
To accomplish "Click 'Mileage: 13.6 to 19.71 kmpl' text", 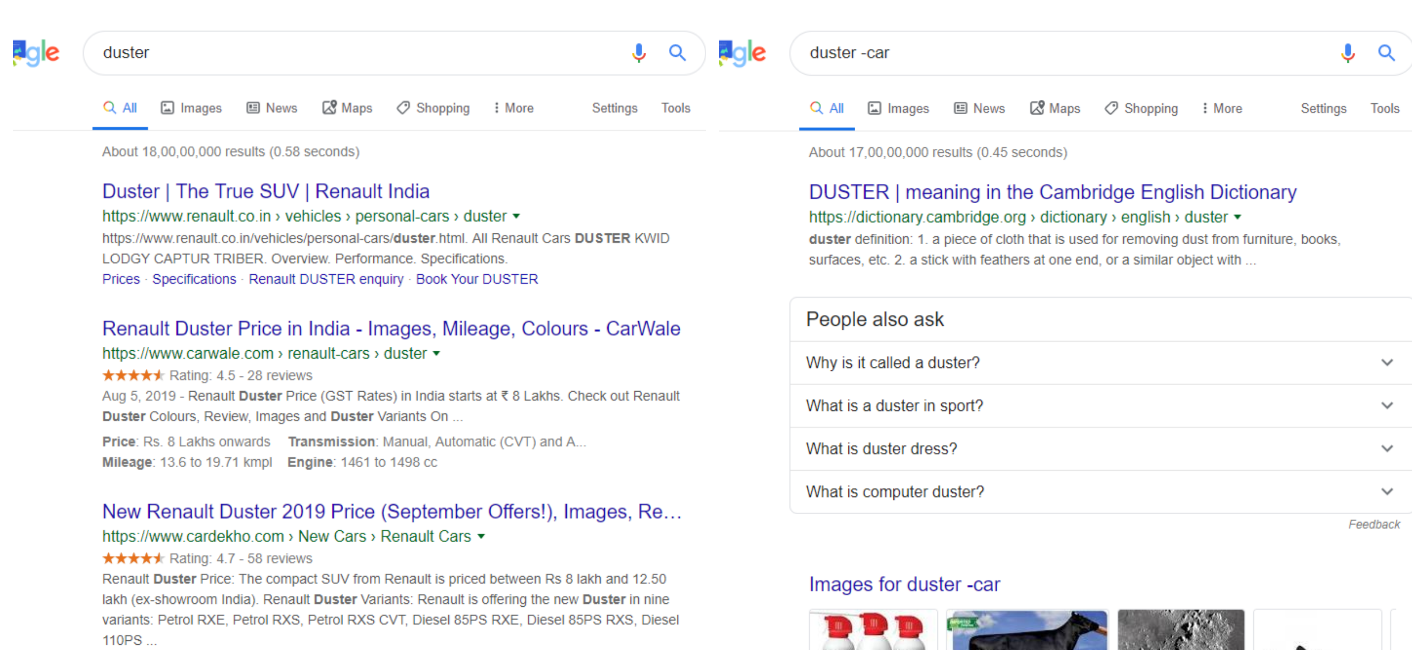I will tap(187, 463).
